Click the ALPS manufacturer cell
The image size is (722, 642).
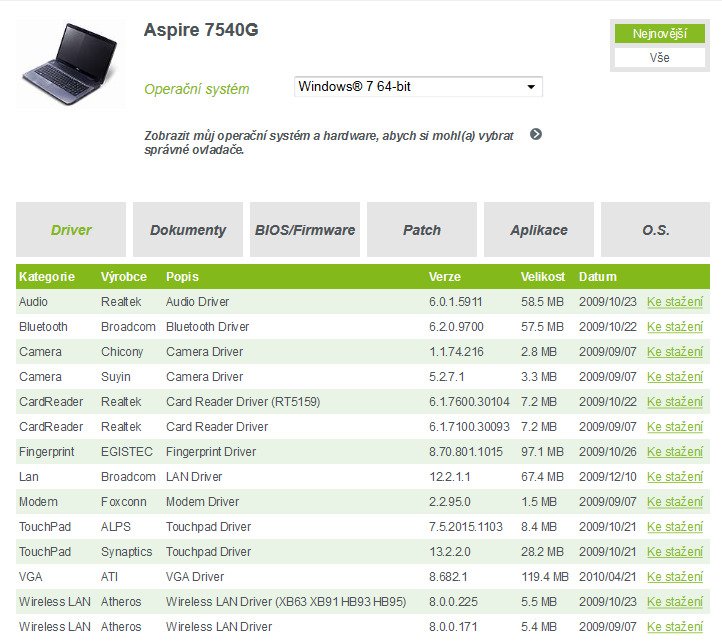click(116, 526)
